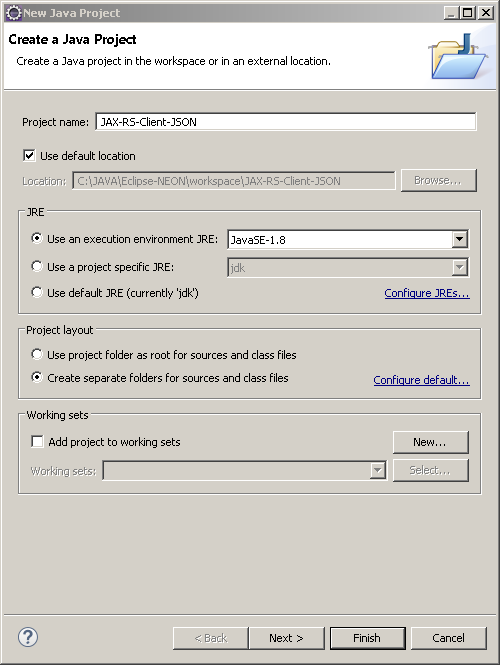
Task: Expand the JavaSE-1.8 execution environment dropdown
Action: point(459,240)
